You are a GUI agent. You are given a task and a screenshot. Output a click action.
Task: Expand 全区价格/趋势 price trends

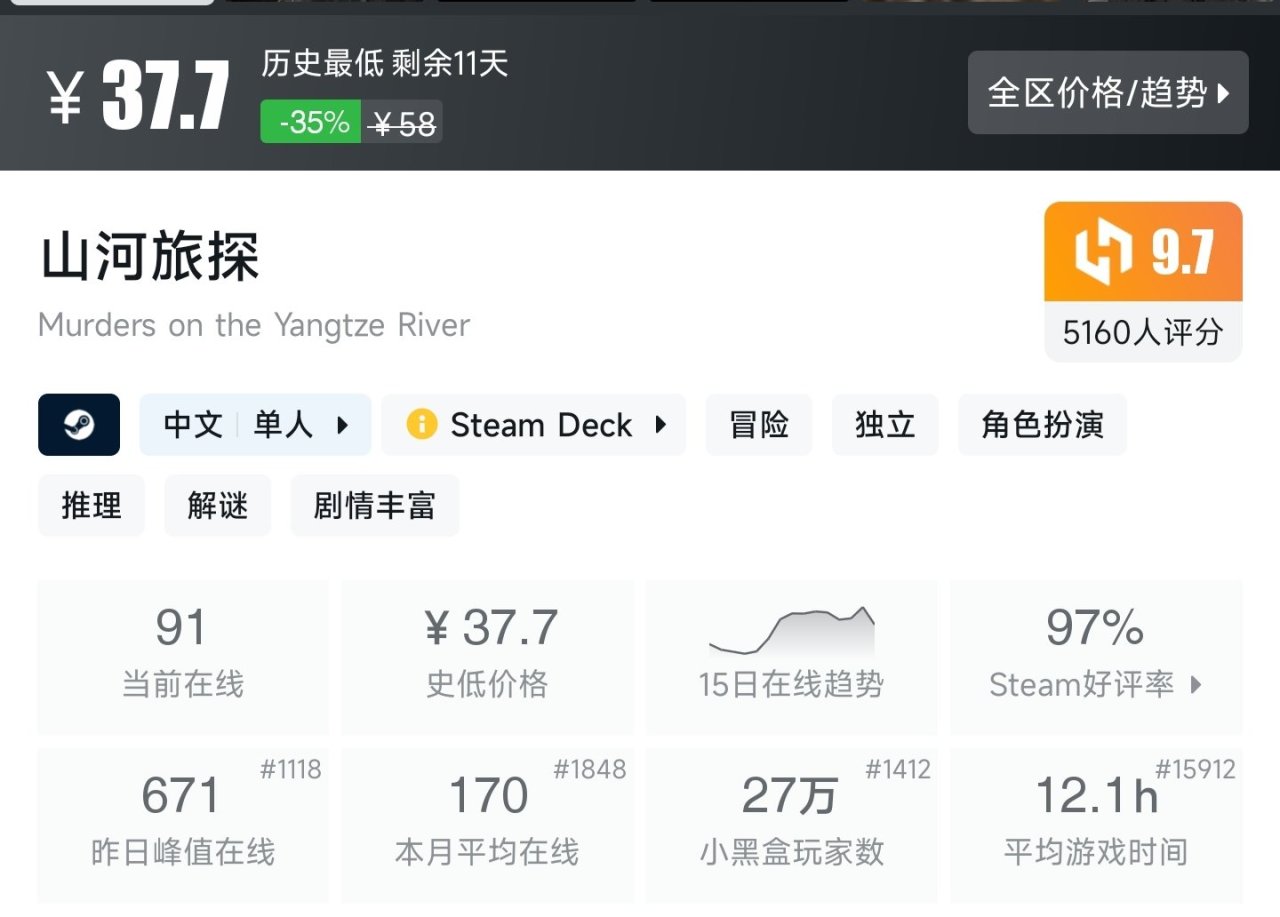coord(1108,93)
